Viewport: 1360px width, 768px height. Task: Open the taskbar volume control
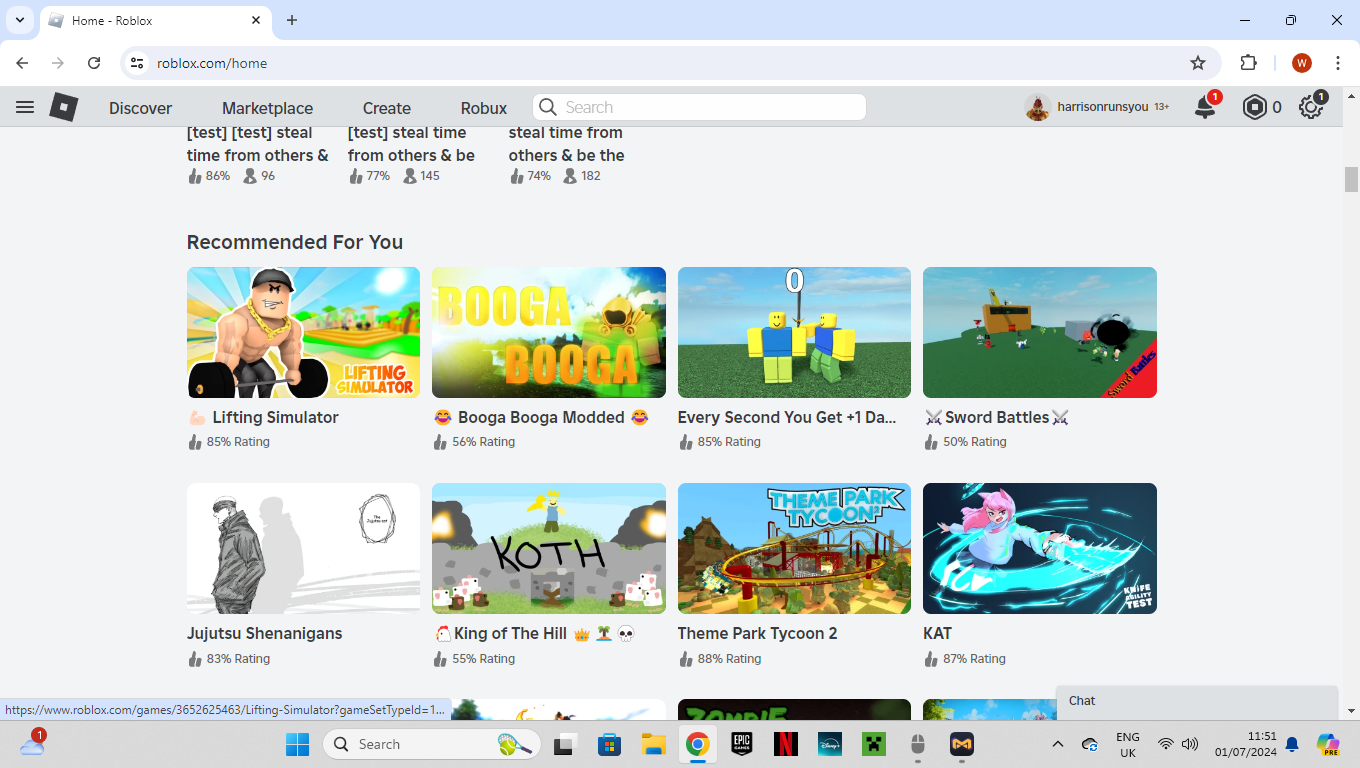(1190, 744)
